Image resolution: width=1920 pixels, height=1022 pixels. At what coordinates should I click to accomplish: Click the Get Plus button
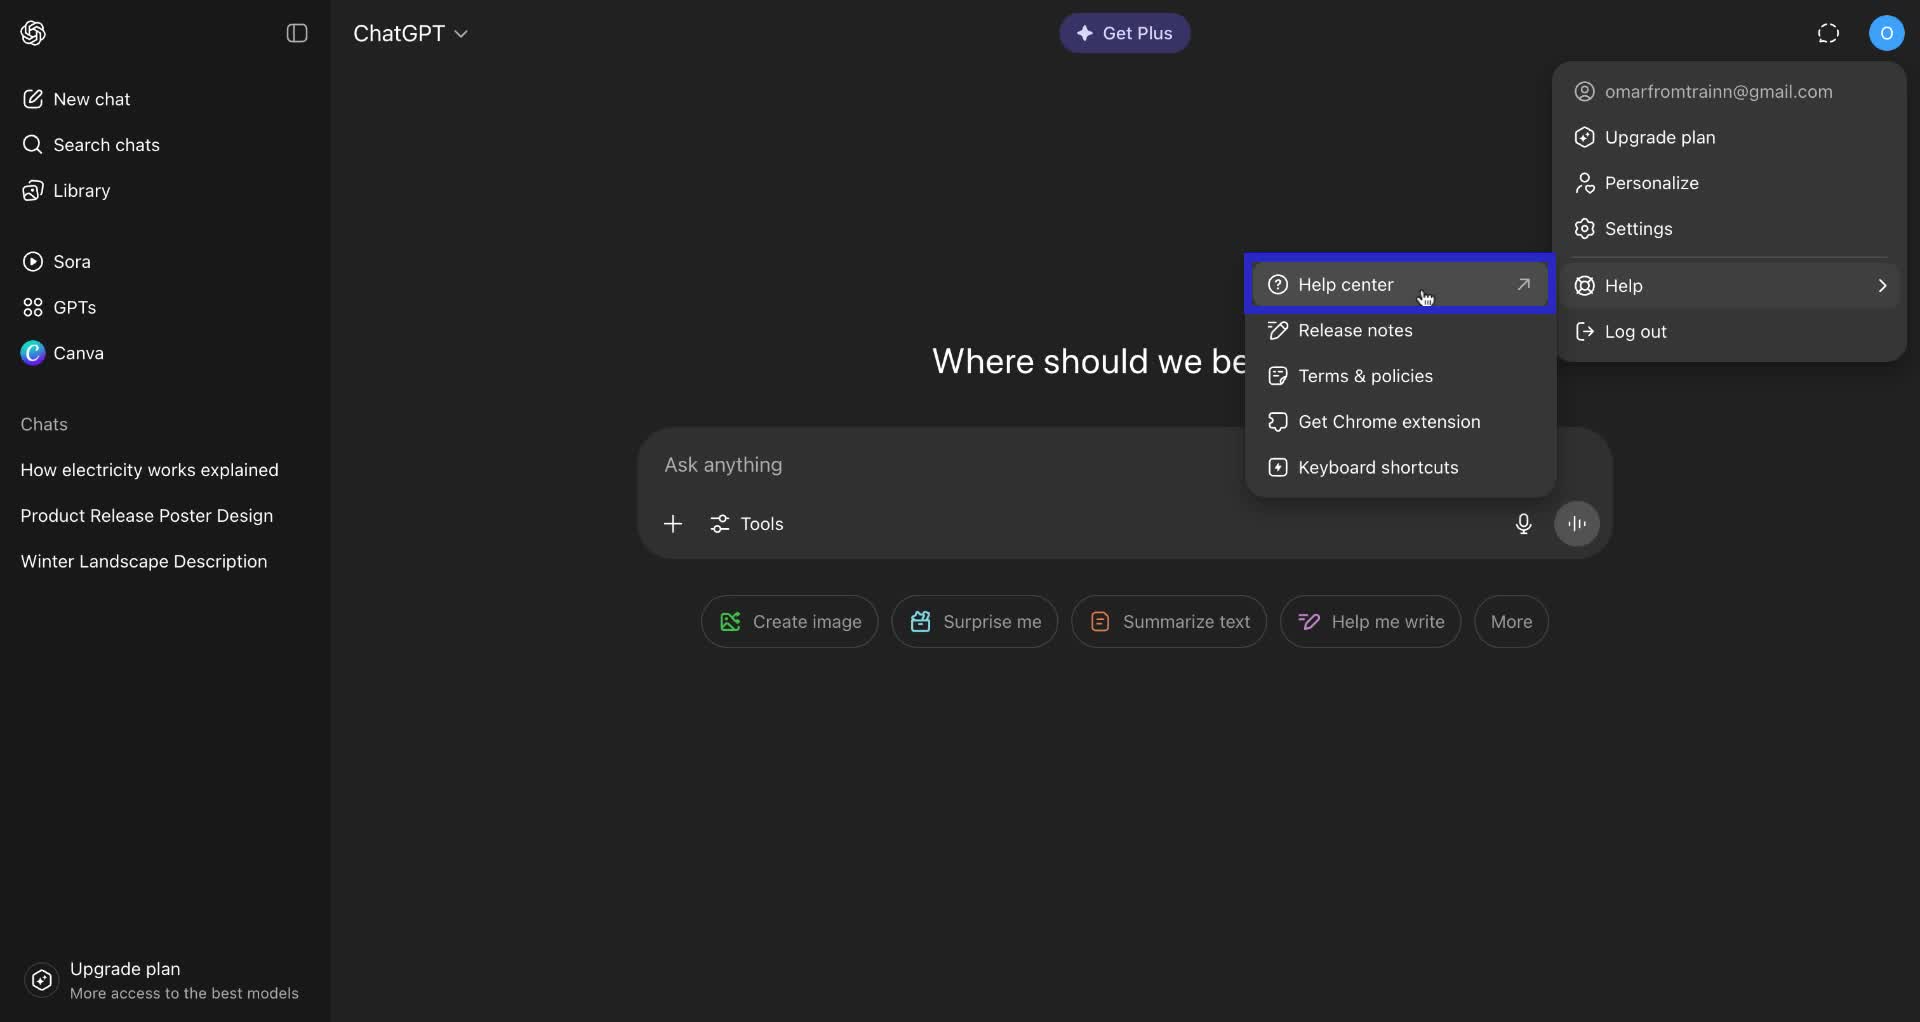(x=1124, y=33)
